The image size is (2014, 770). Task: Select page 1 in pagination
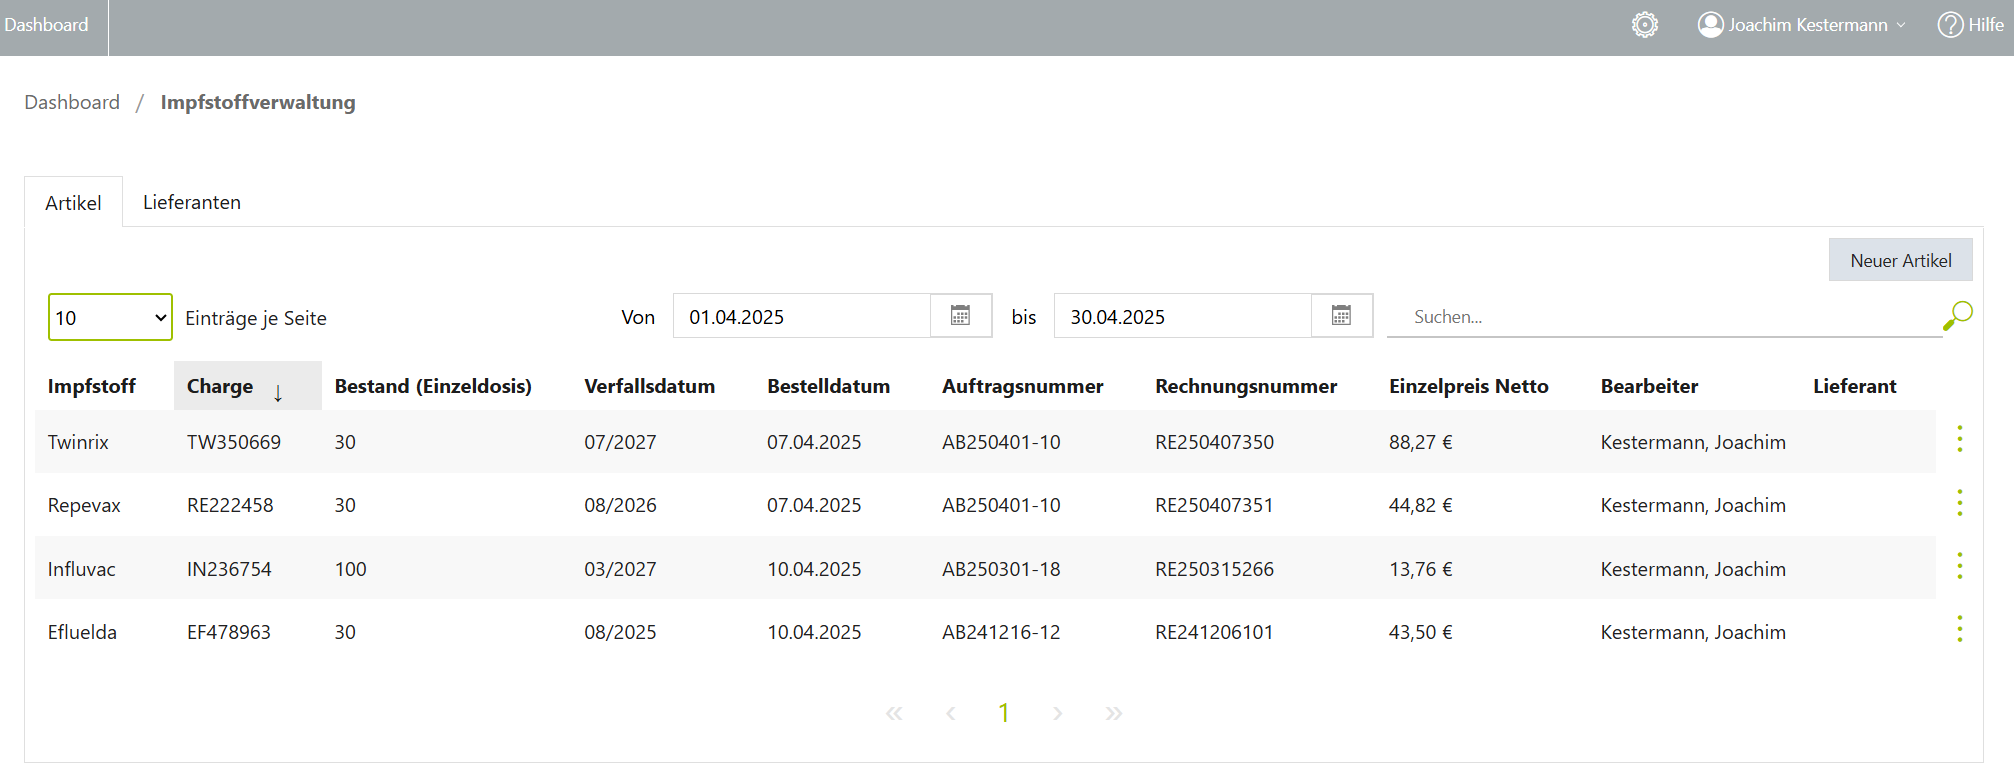1003,713
